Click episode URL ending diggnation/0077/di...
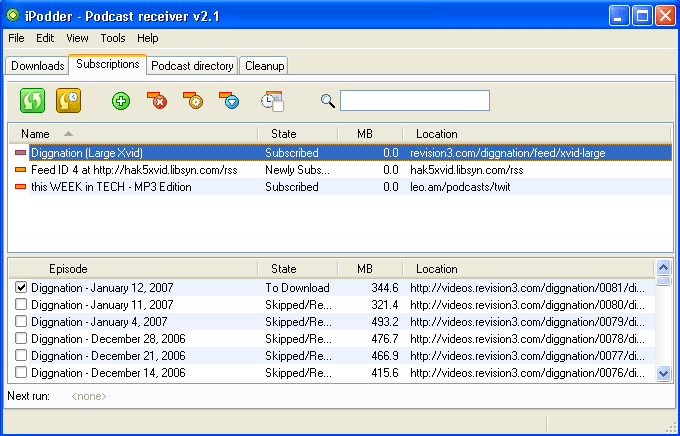680x436 pixels. [527, 356]
